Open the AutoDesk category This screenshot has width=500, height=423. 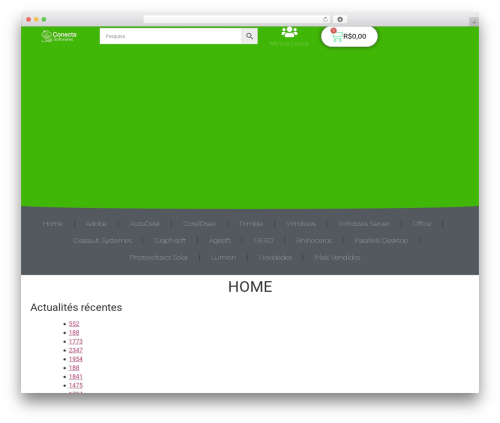coord(145,224)
